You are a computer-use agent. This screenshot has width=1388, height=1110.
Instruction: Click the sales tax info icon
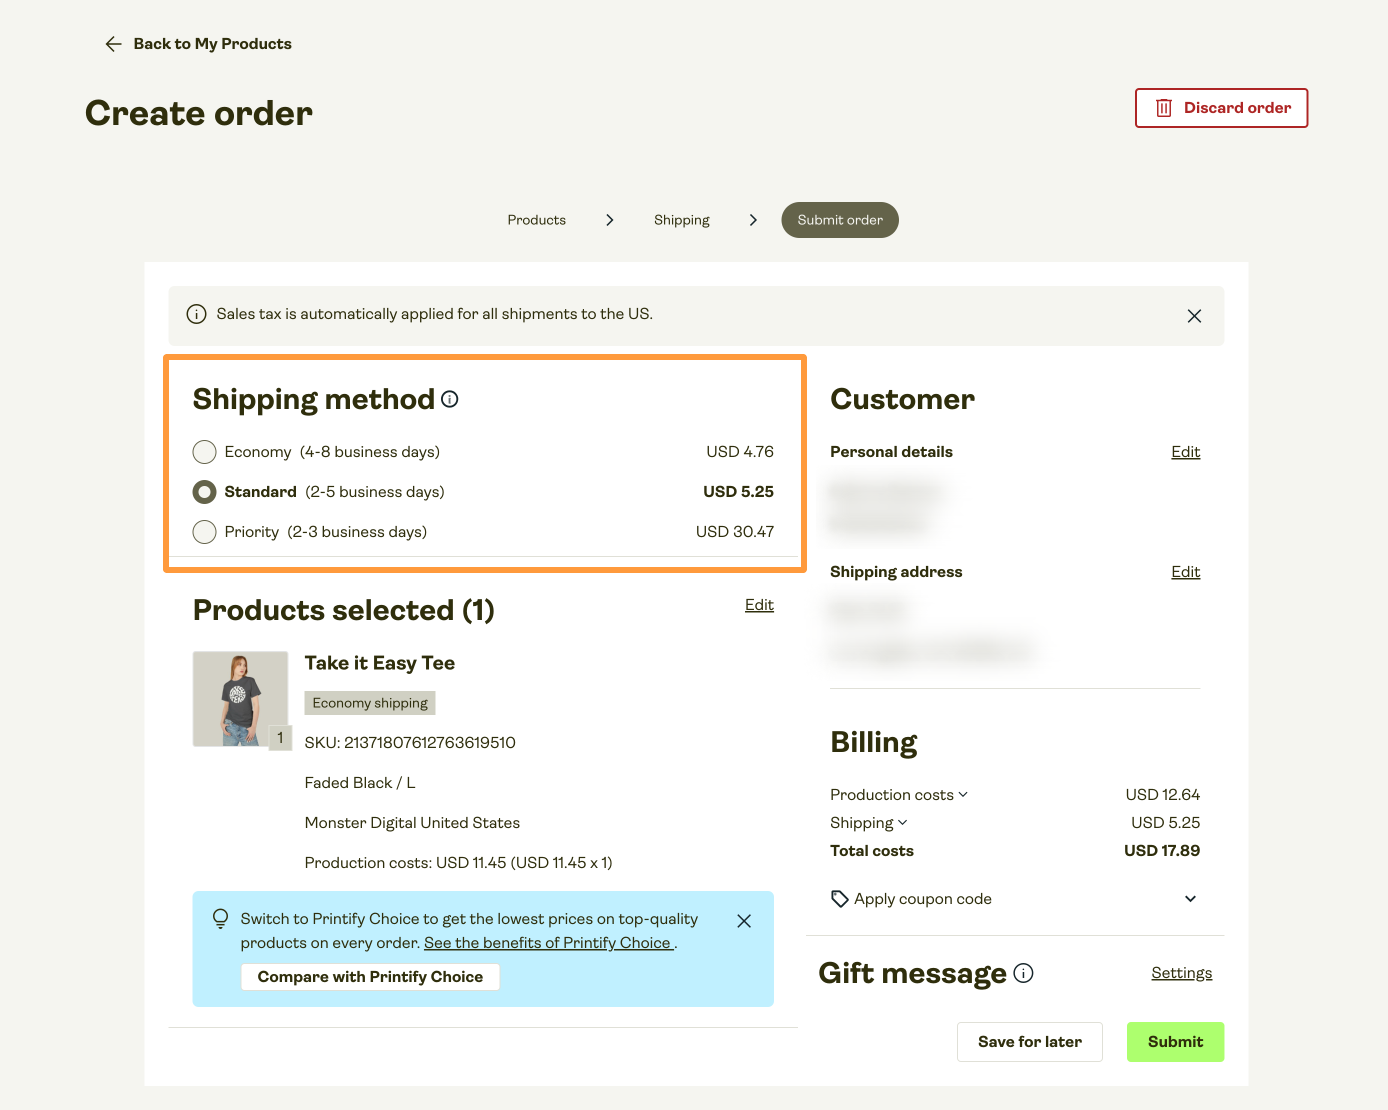click(x=197, y=314)
